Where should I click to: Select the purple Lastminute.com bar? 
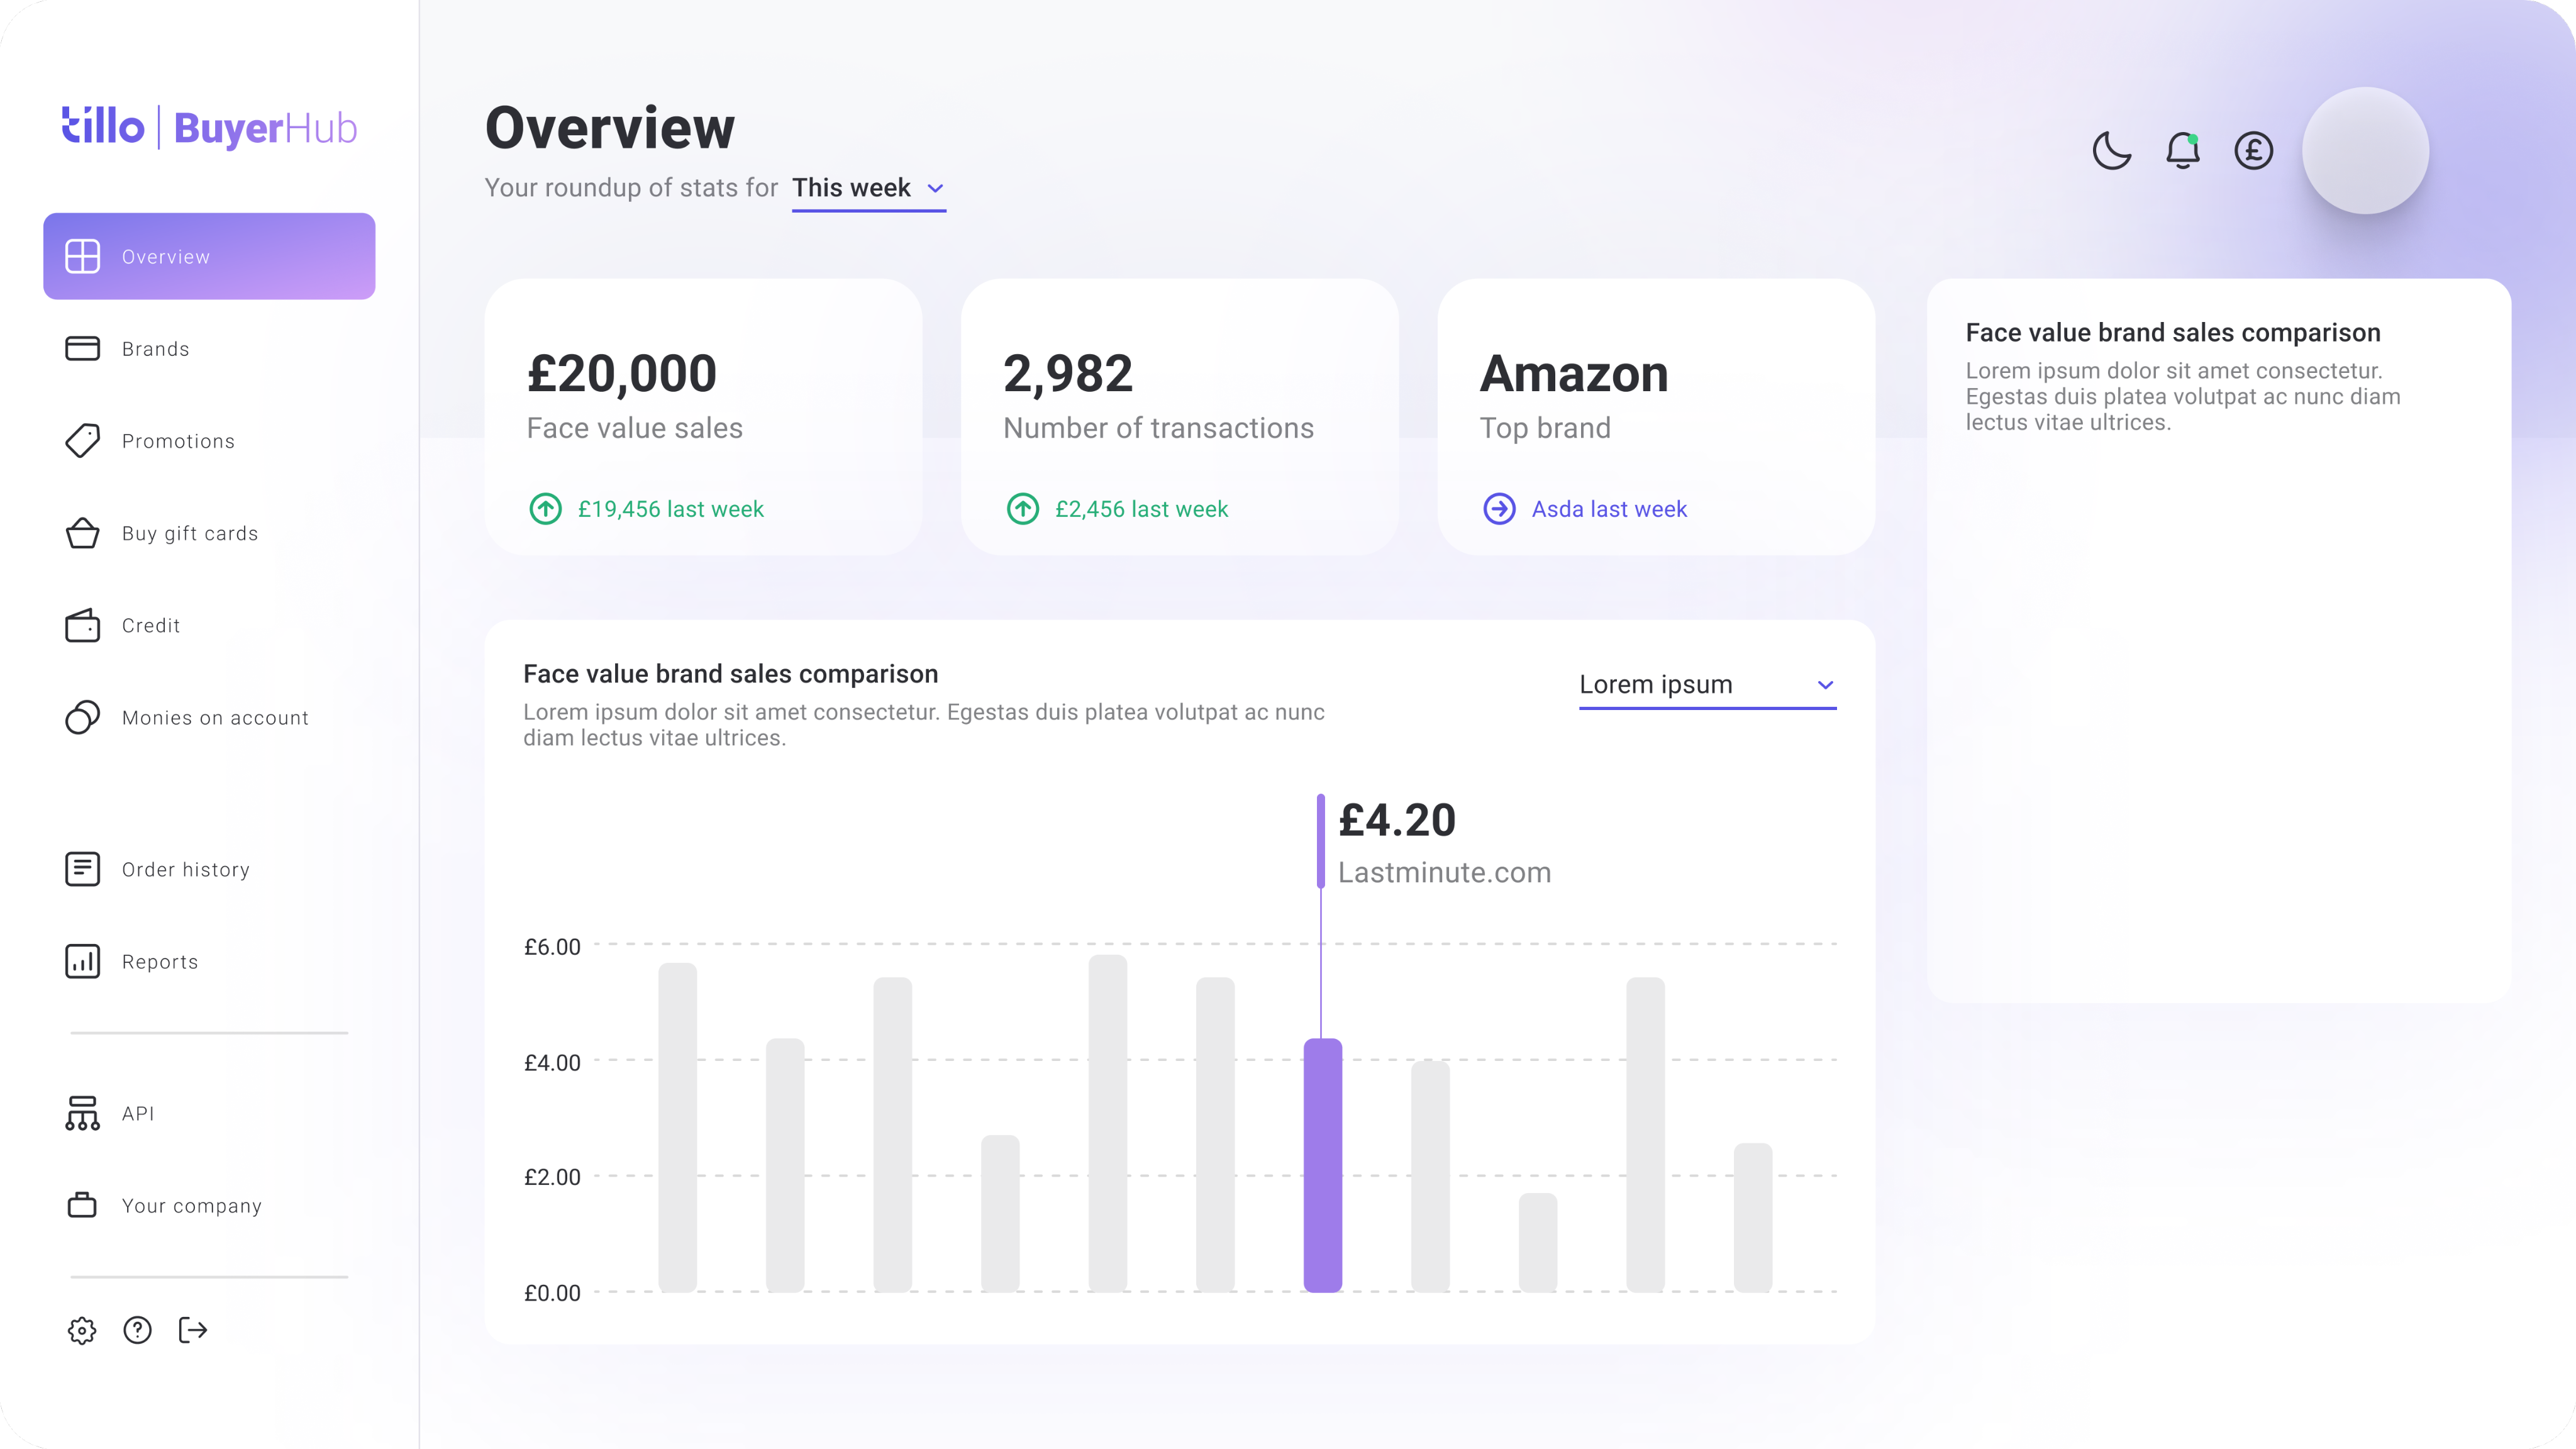(1322, 1165)
